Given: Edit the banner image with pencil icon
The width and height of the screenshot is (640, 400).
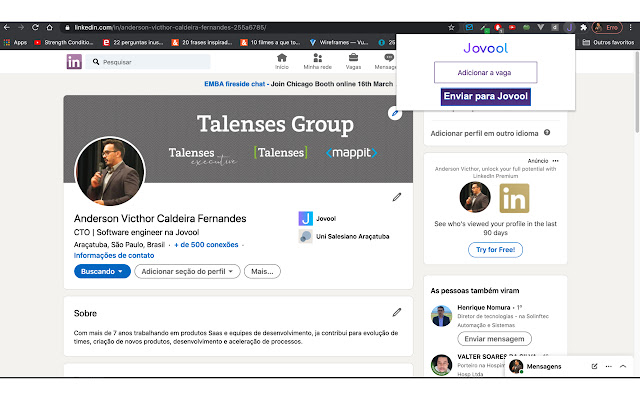Looking at the screenshot, I should point(395,113).
